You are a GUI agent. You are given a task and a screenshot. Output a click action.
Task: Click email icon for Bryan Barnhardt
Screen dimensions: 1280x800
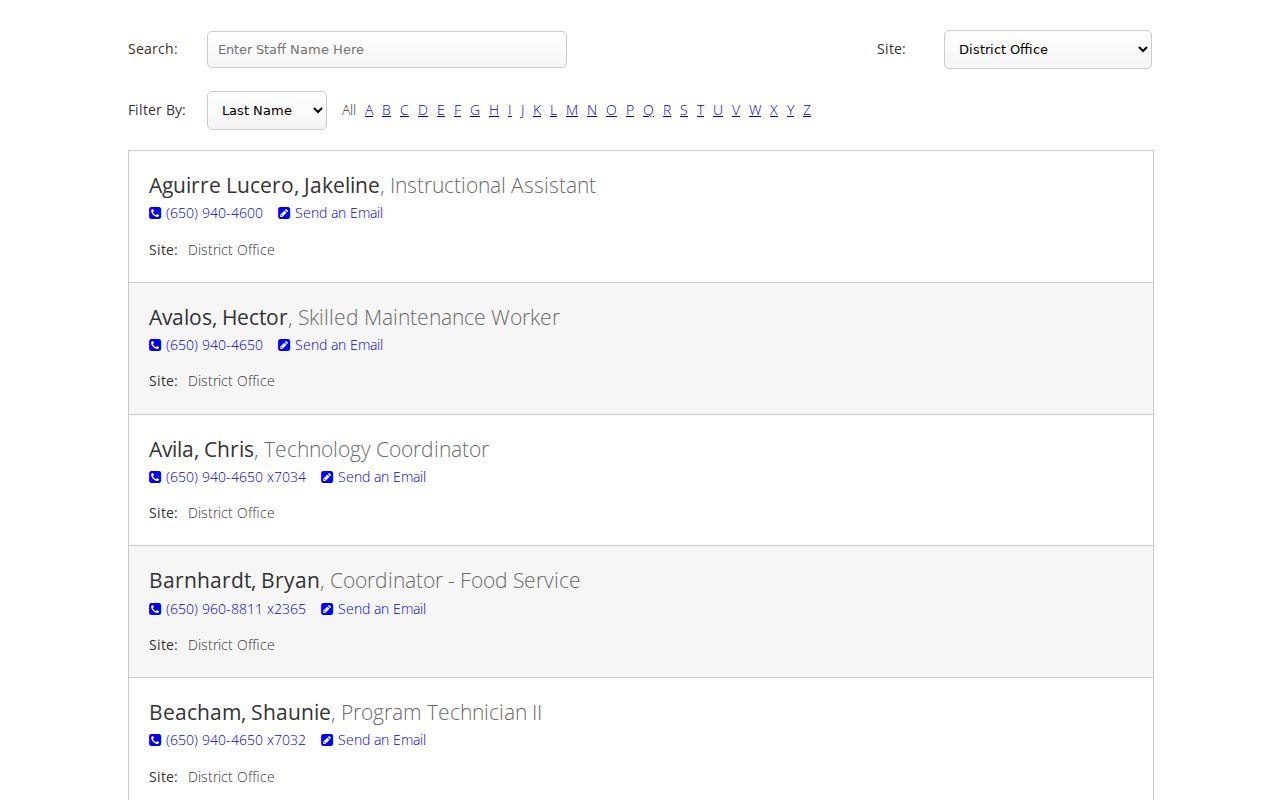click(327, 609)
